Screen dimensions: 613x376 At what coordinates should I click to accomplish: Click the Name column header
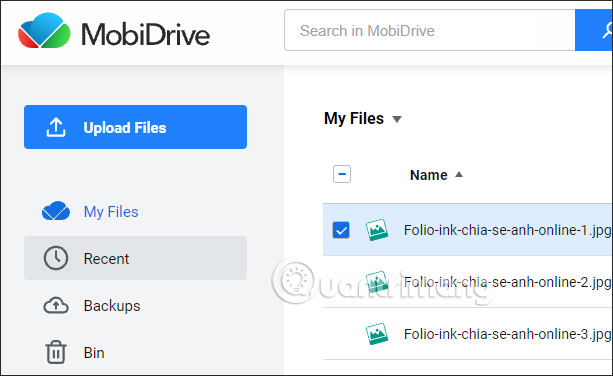[x=428, y=175]
